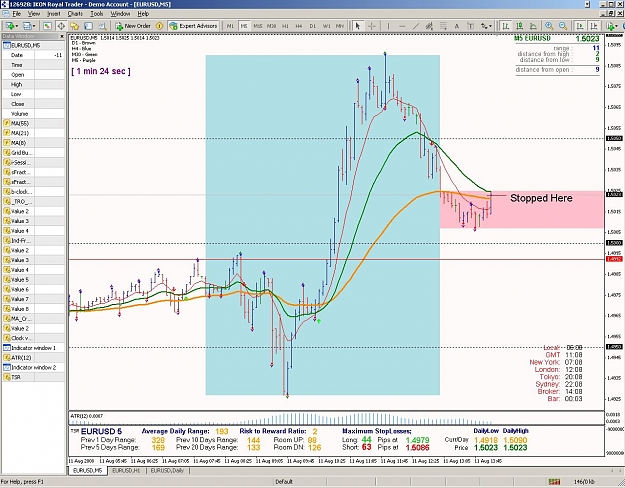Switch chart to W1 timeframe

[x=326, y=26]
